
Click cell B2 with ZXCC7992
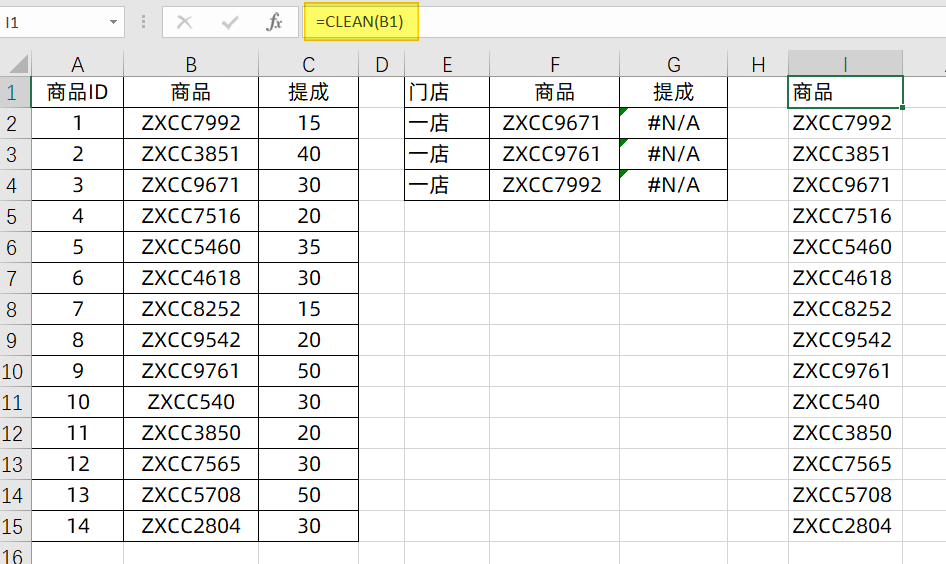(191, 123)
